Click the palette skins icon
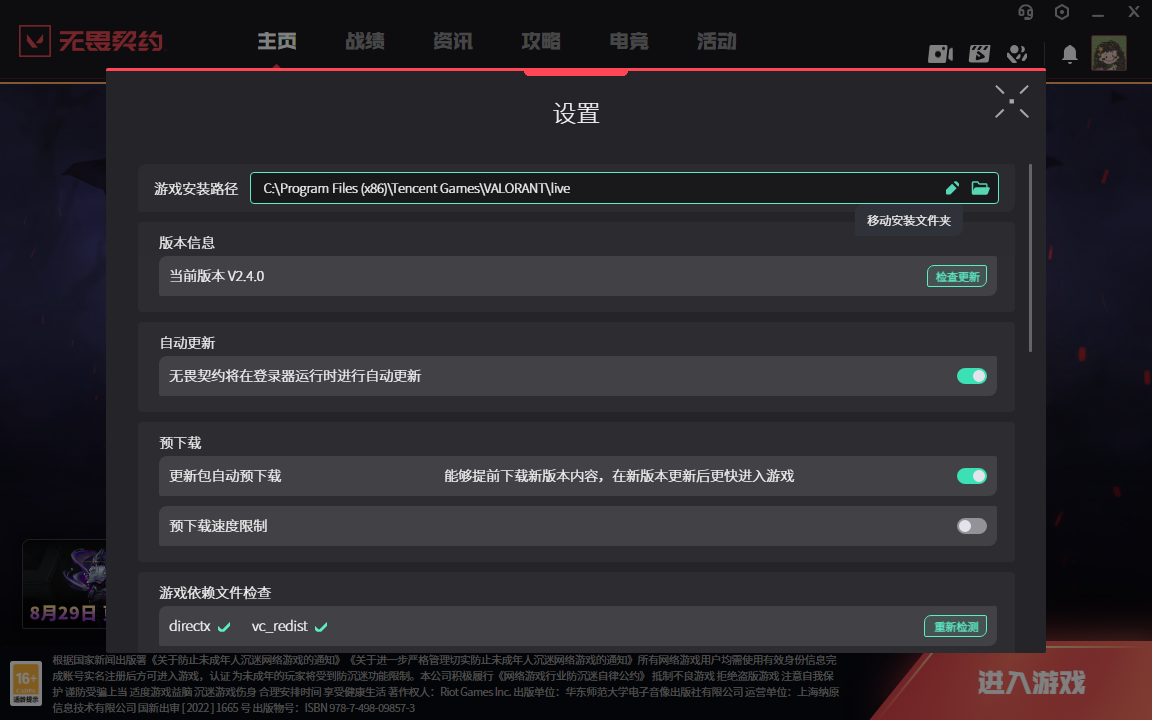This screenshot has height=720, width=1152. [x=1018, y=54]
